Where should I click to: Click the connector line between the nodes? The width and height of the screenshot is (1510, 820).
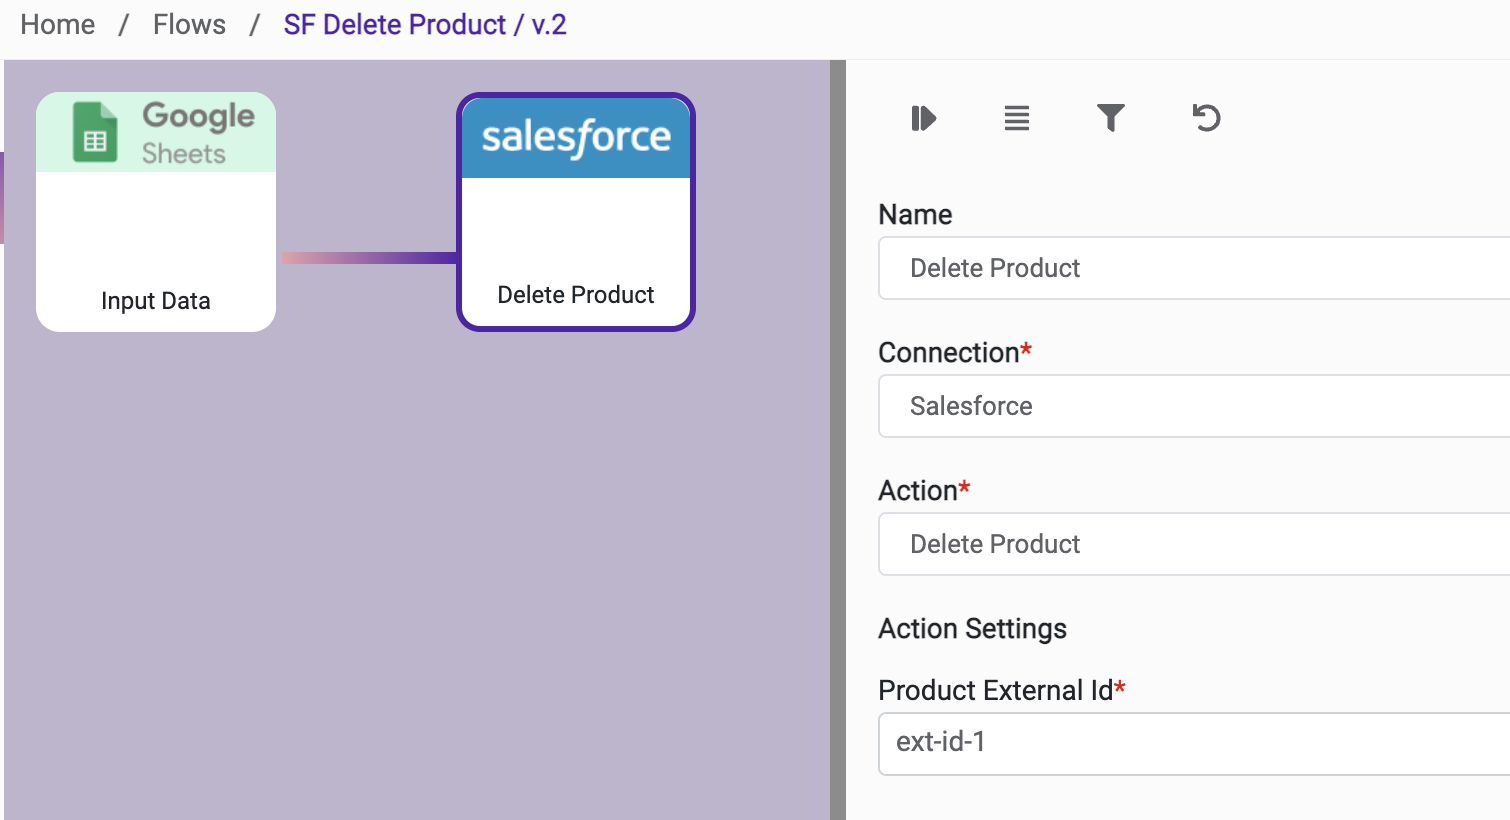368,258
